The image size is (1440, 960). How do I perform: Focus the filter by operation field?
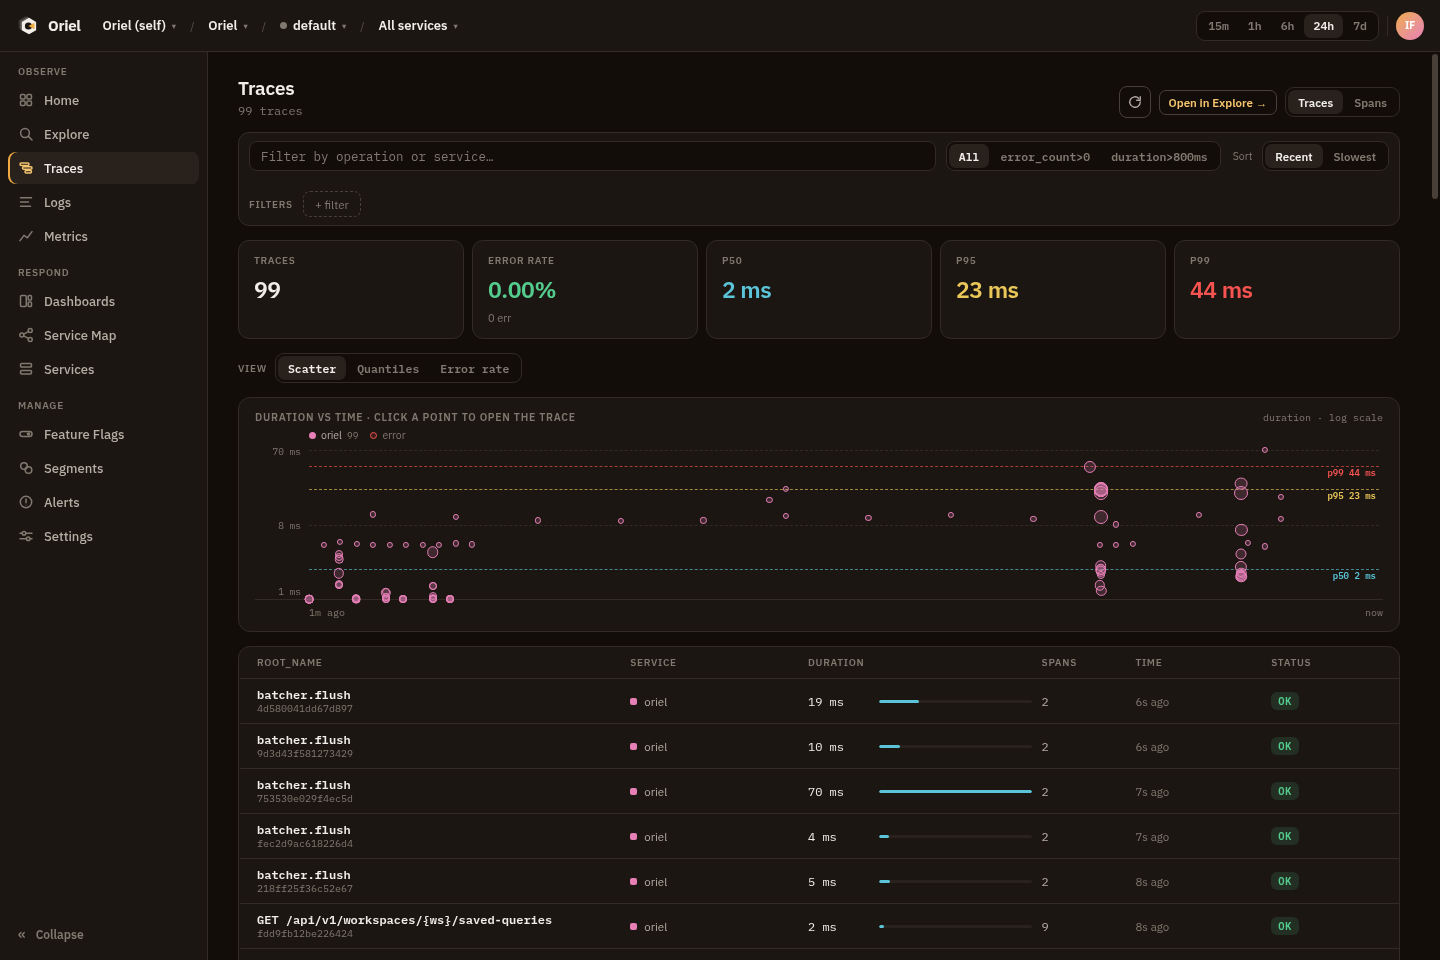click(x=592, y=156)
